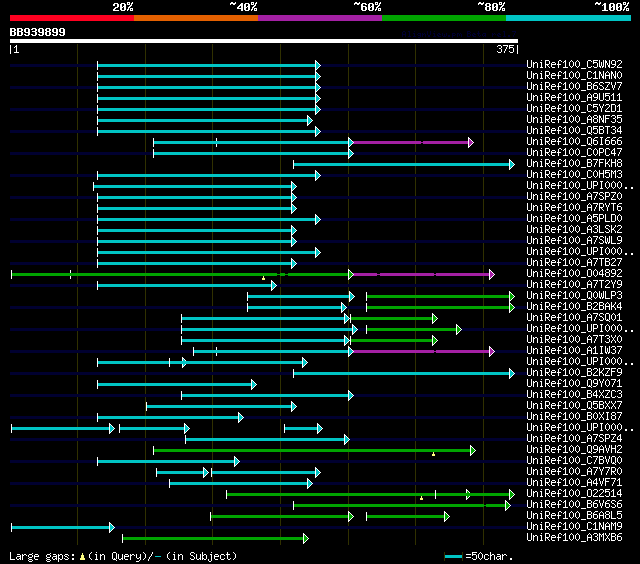Click the cyan alignment bar for B2KZF9
Viewport: 640px width, 564px height.
click(x=404, y=374)
